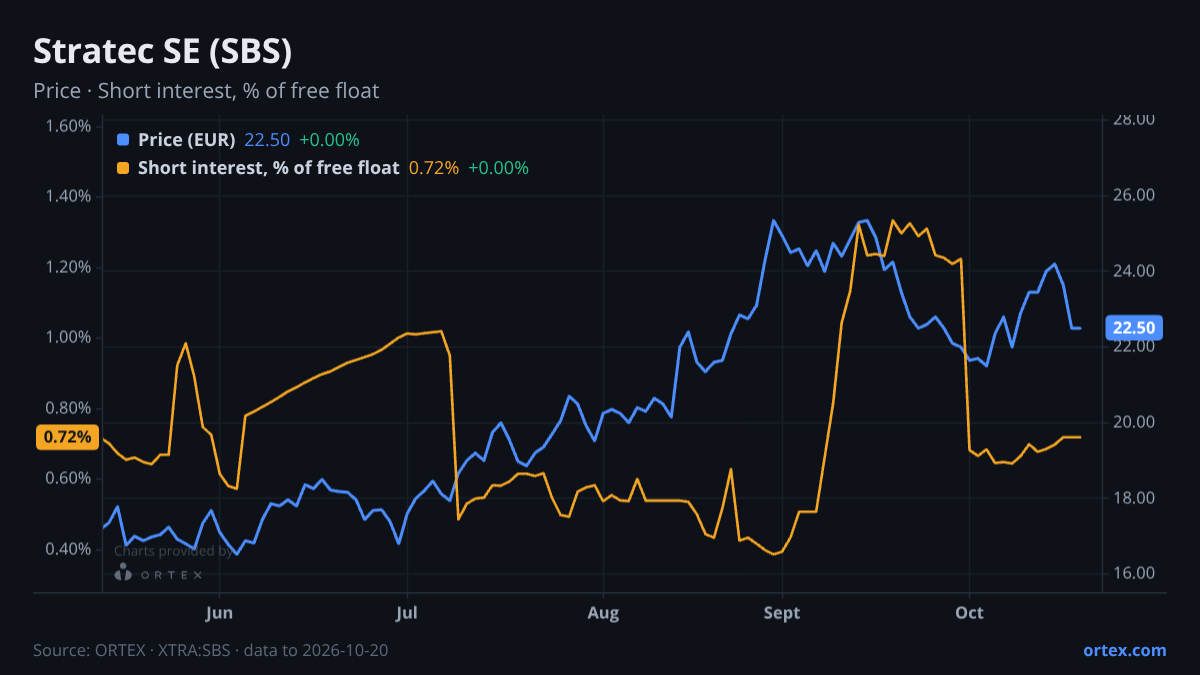Image resolution: width=1200 pixels, height=675 pixels.
Task: Click the Sept label on time axis
Action: pyautogui.click(x=782, y=612)
